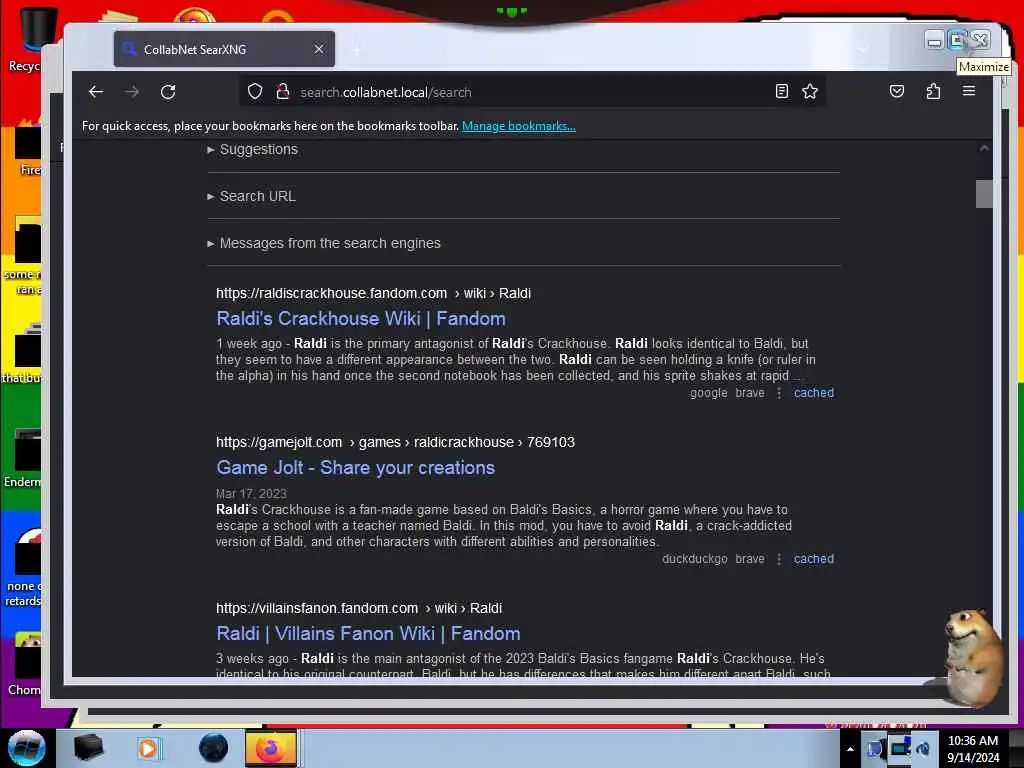Open the Windows Start orb
This screenshot has height=768, width=1024.
26,748
